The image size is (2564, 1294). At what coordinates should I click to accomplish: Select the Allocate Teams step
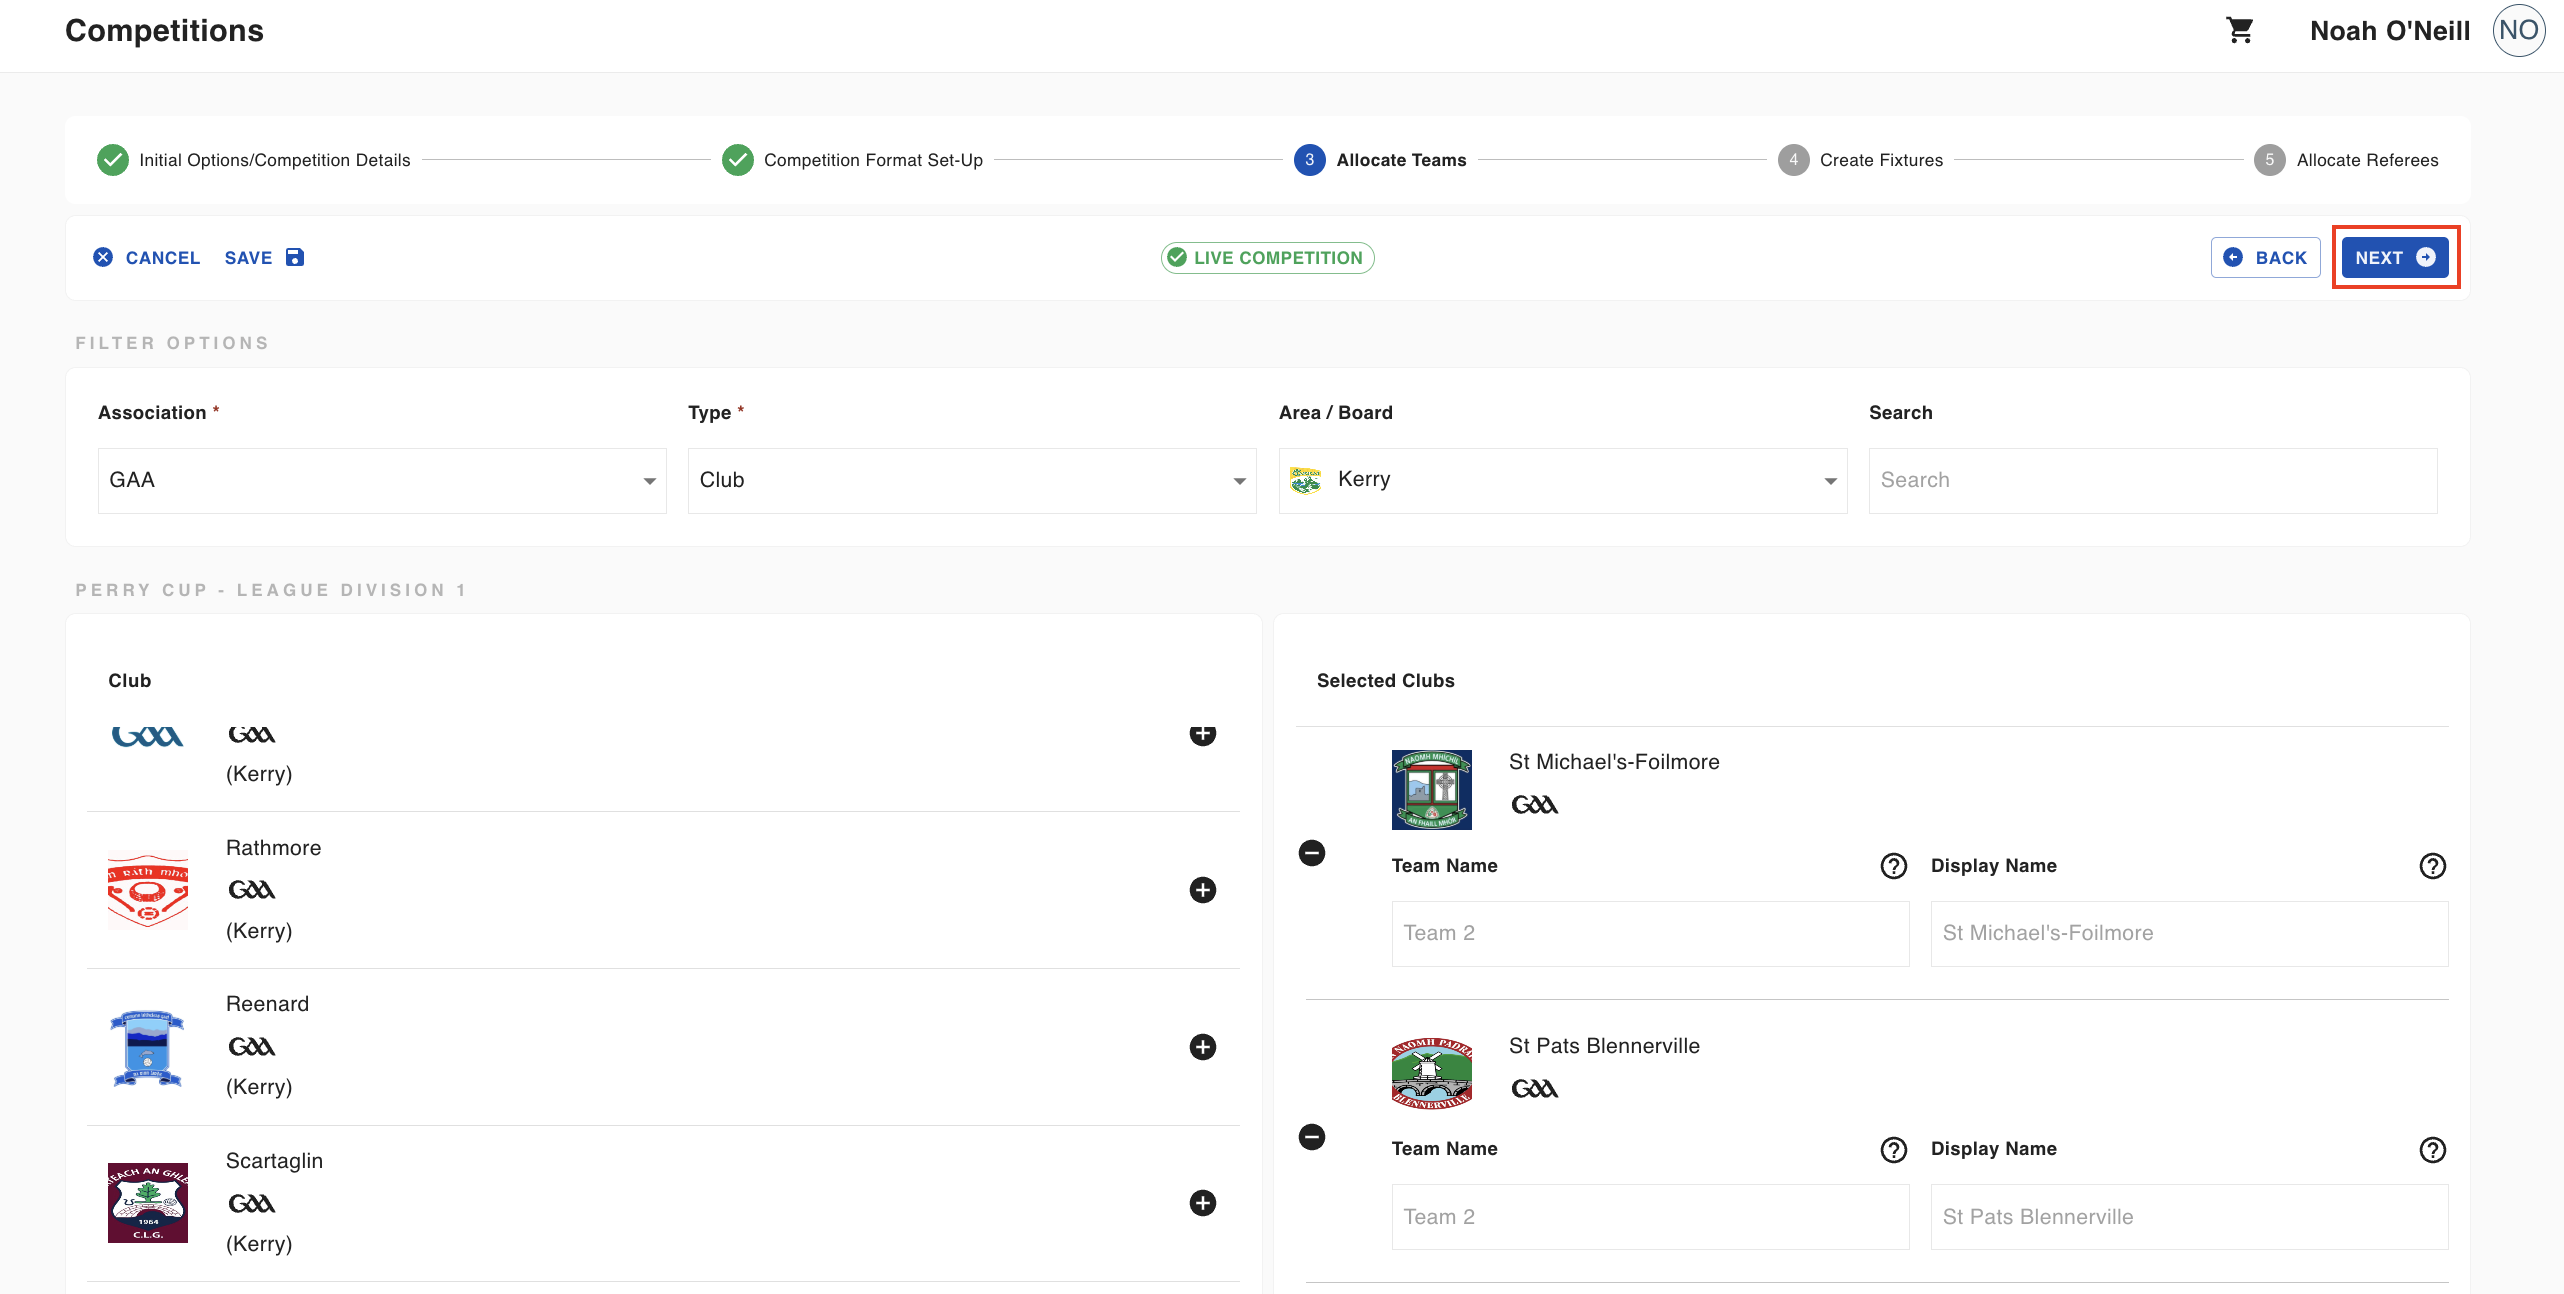(x=1381, y=160)
